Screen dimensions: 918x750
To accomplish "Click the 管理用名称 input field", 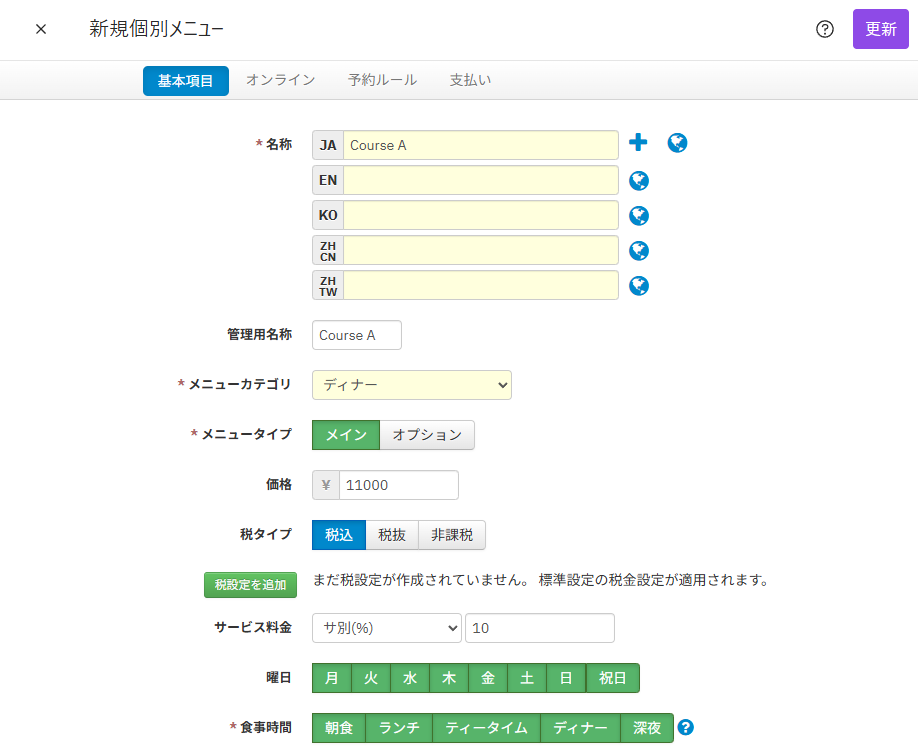I will click(x=357, y=335).
